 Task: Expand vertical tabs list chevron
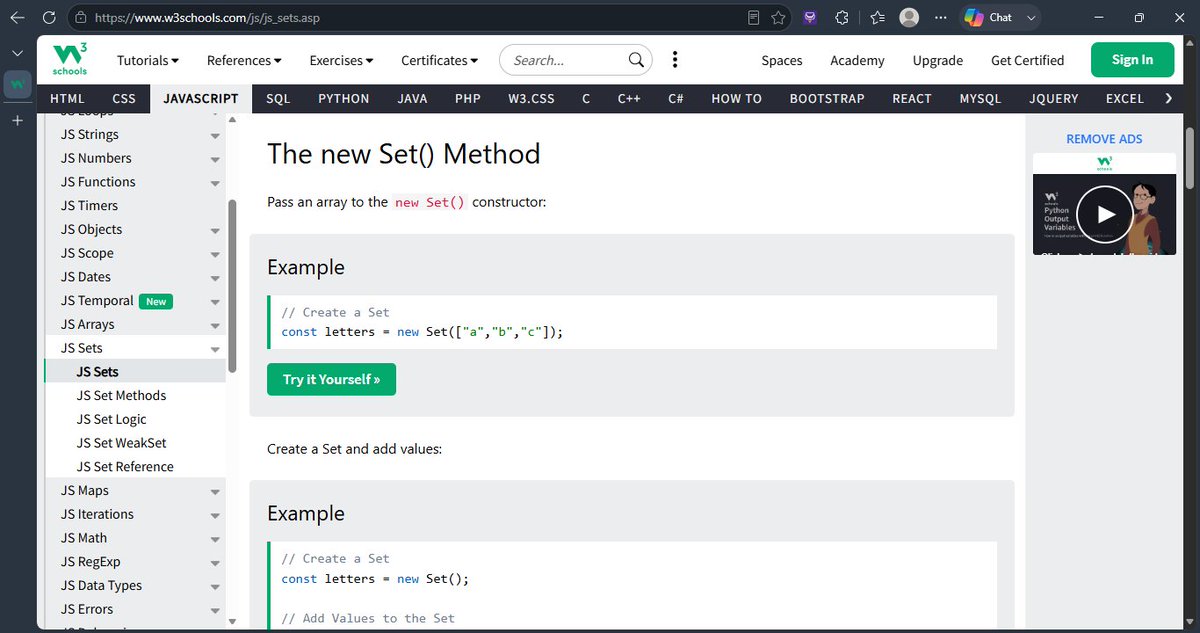[17, 52]
